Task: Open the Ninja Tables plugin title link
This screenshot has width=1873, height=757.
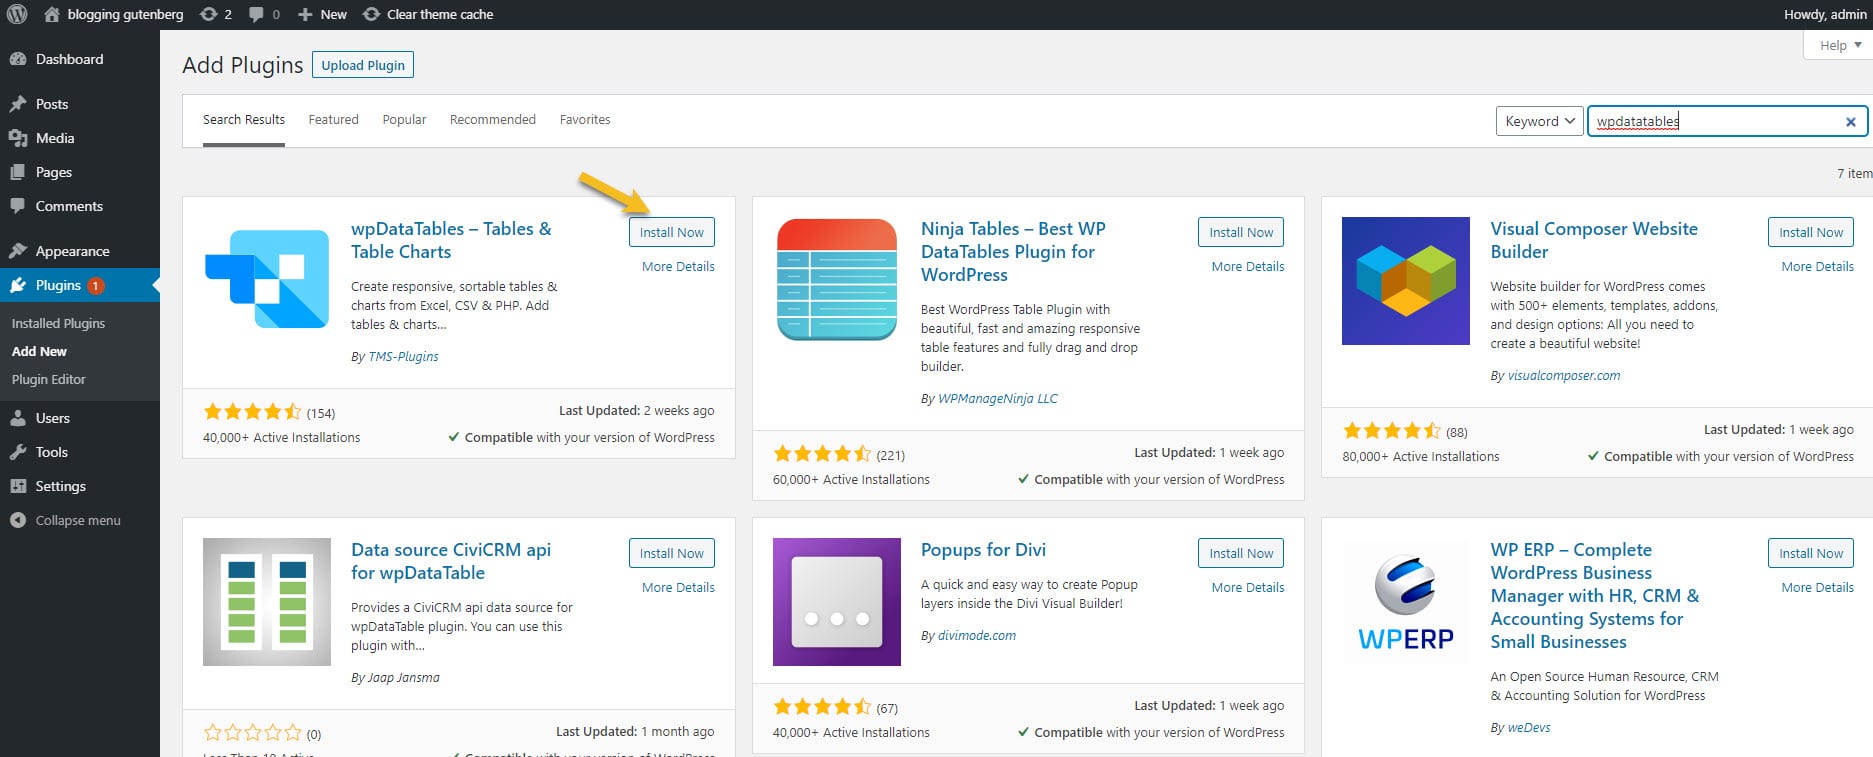Action: click(1013, 252)
